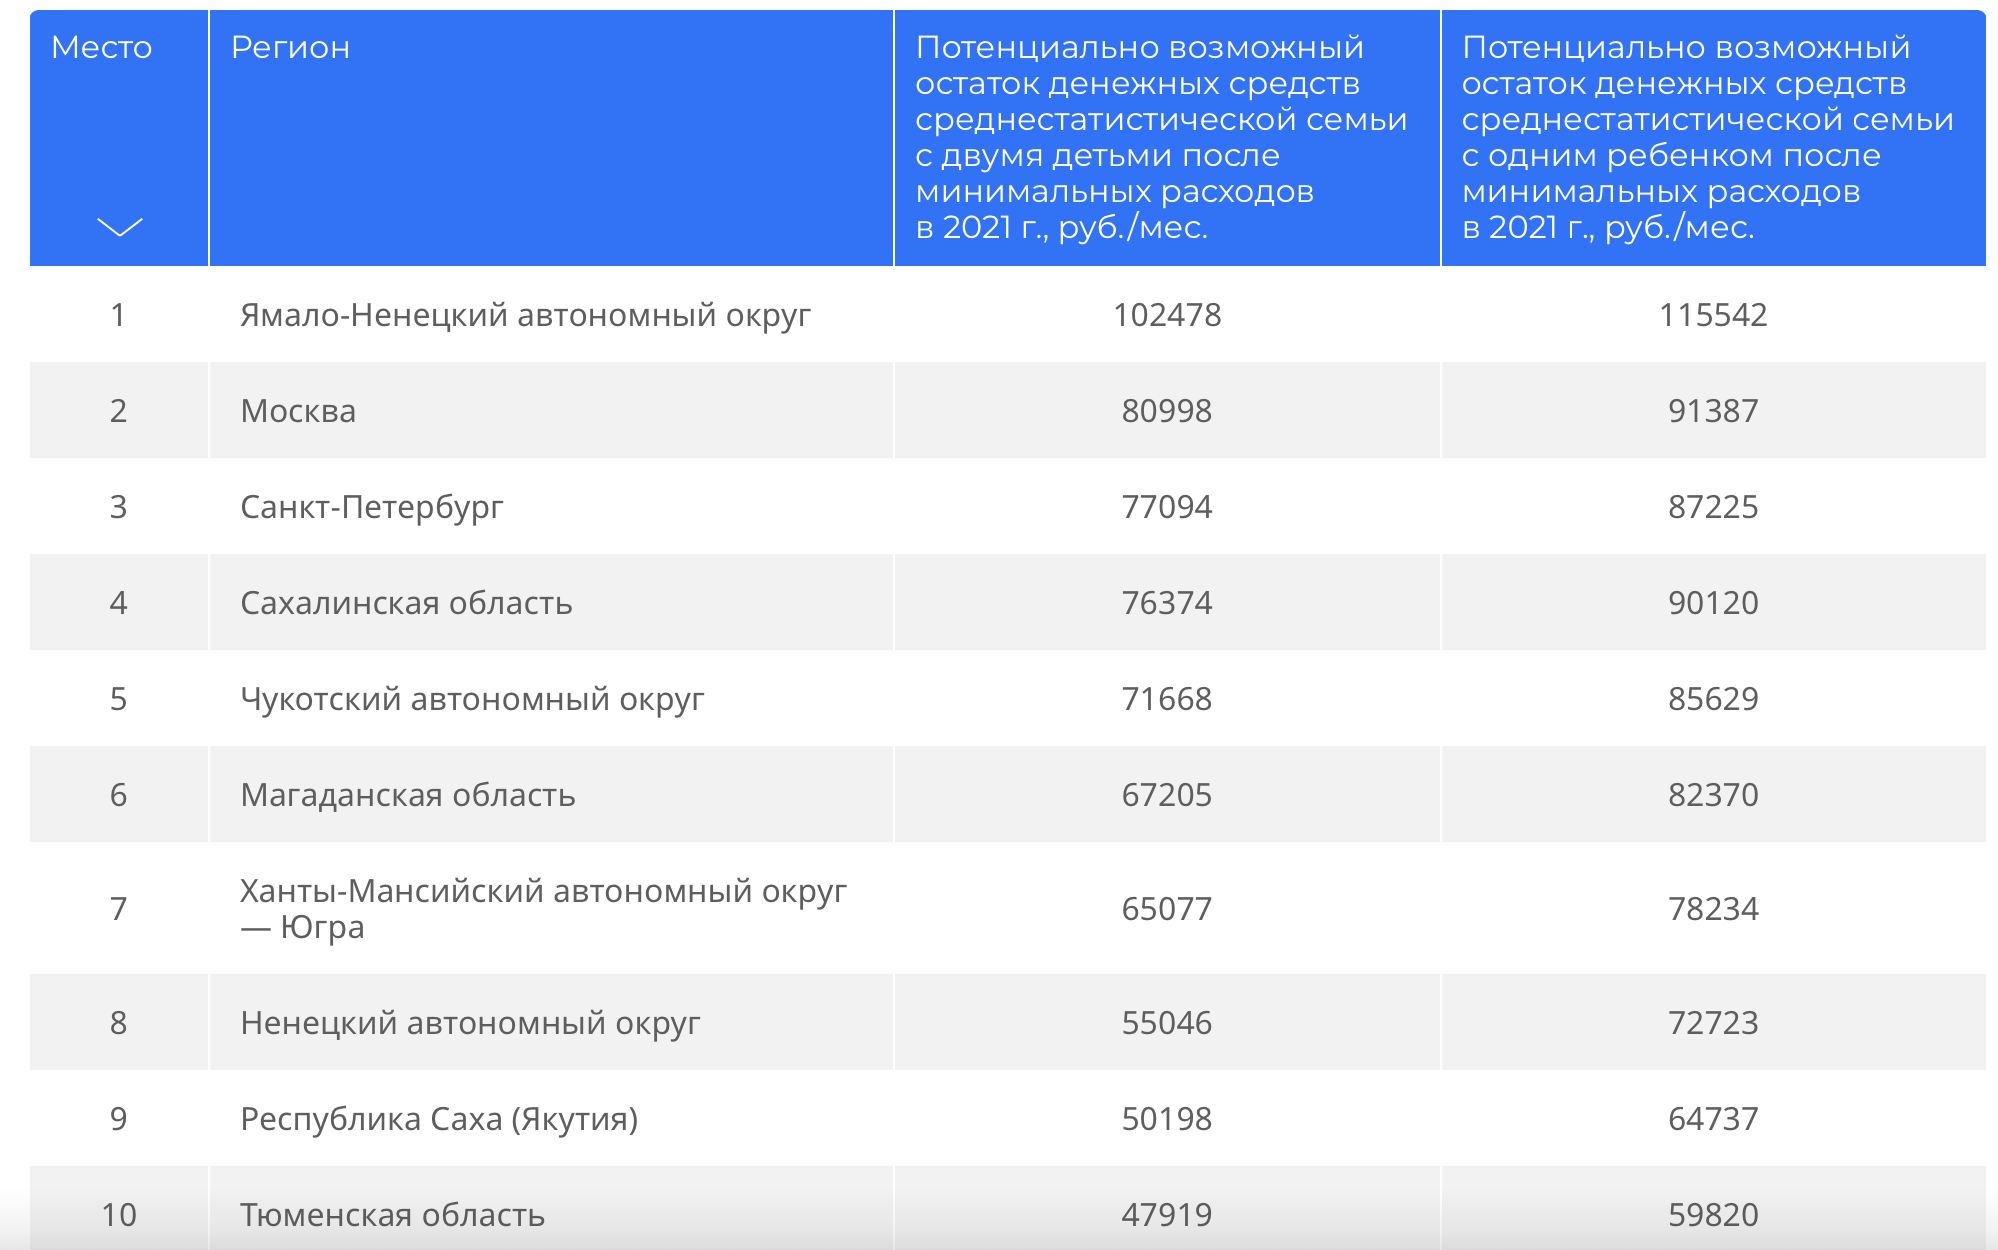Click rank 10 in Место column
This screenshot has width=1998, height=1250.
click(x=119, y=1215)
